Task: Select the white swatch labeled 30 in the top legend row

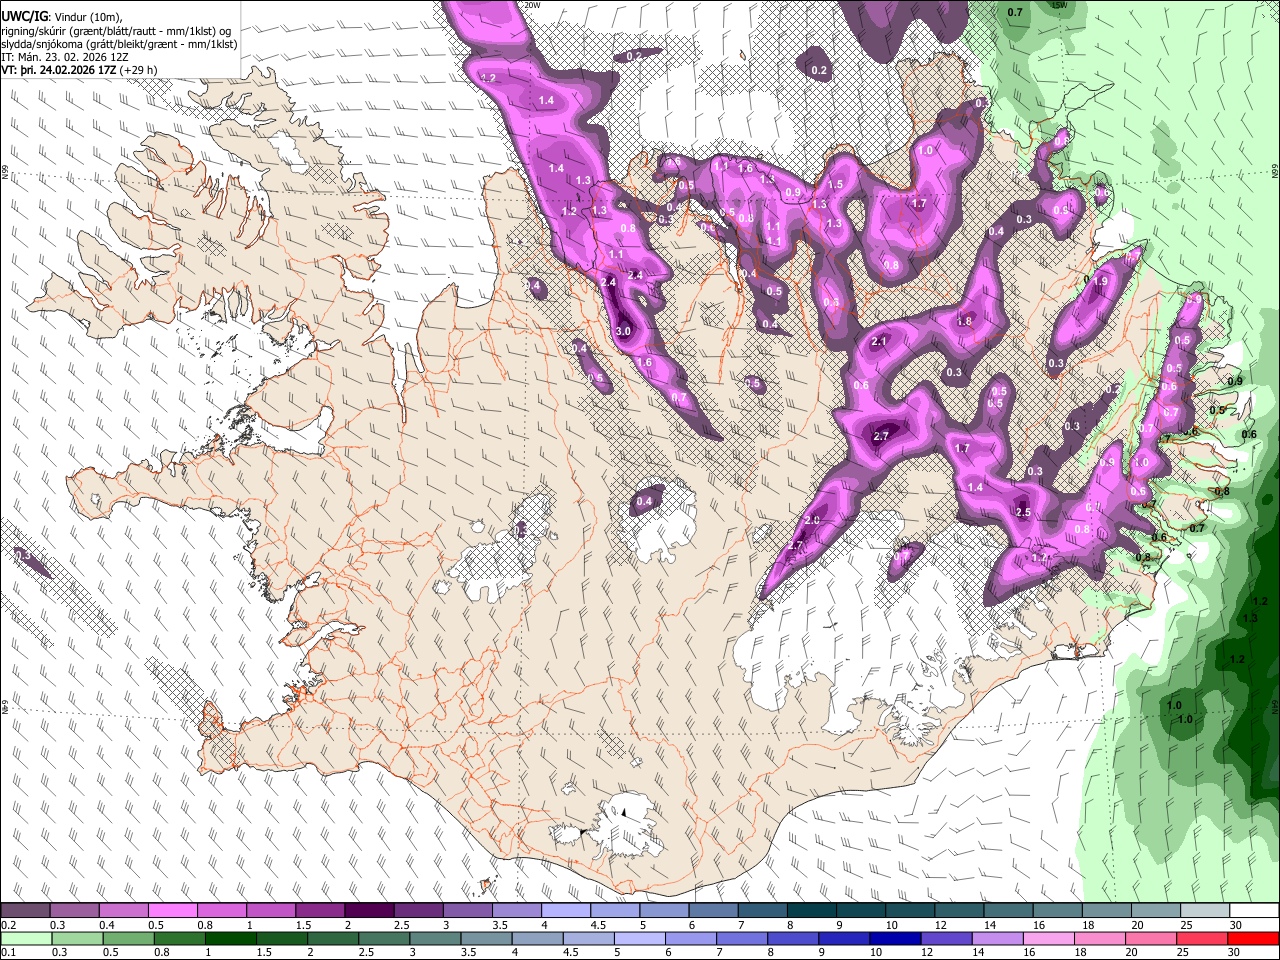Action: [x=1256, y=911]
